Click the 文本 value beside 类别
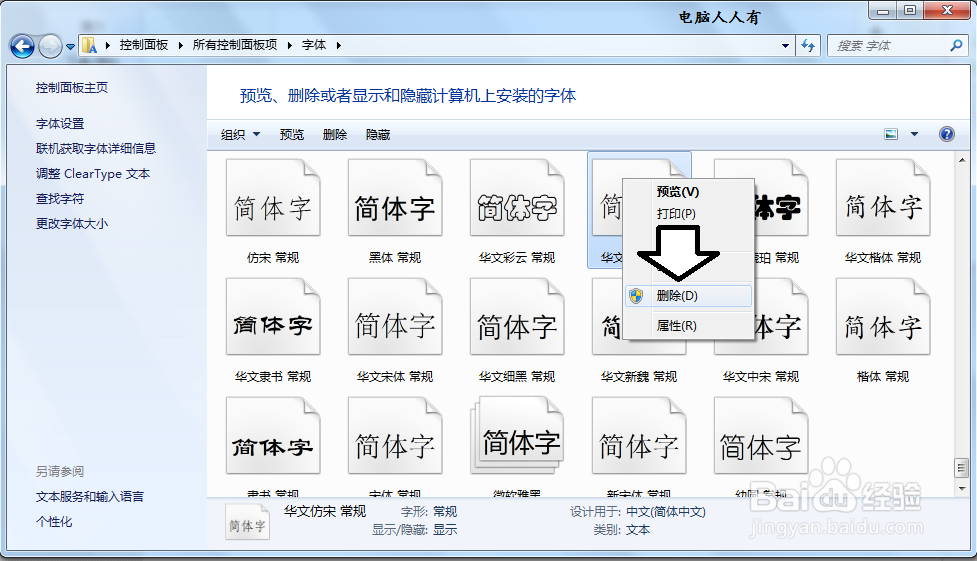 coord(638,530)
